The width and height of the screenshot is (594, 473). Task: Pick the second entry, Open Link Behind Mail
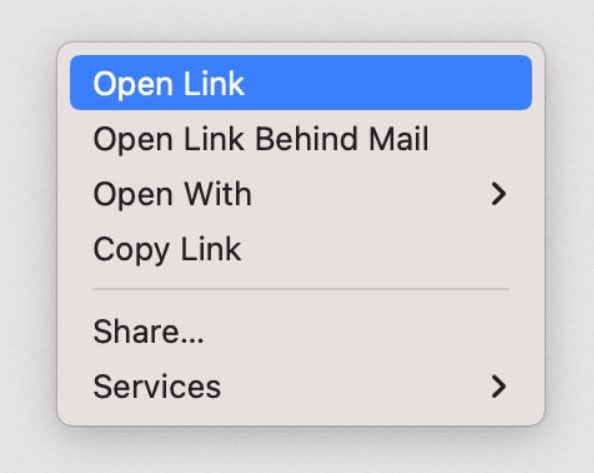click(301, 139)
